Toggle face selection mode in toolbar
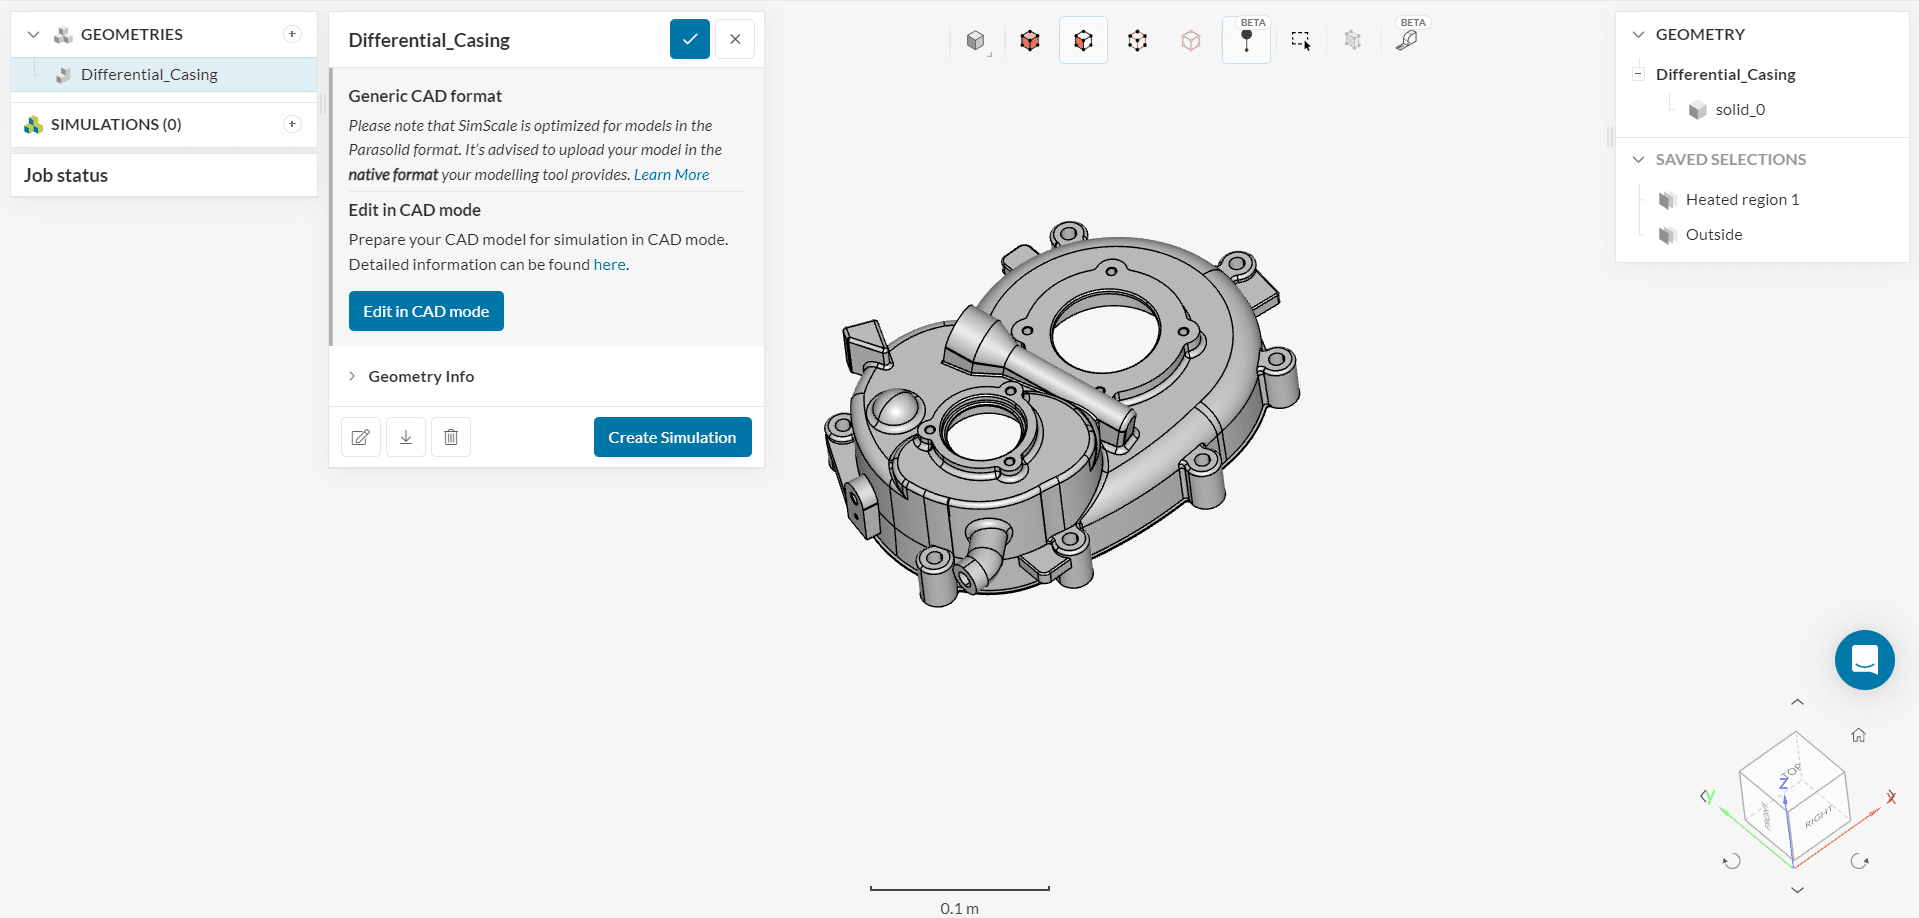Image resolution: width=1919 pixels, height=918 pixels. point(1083,40)
